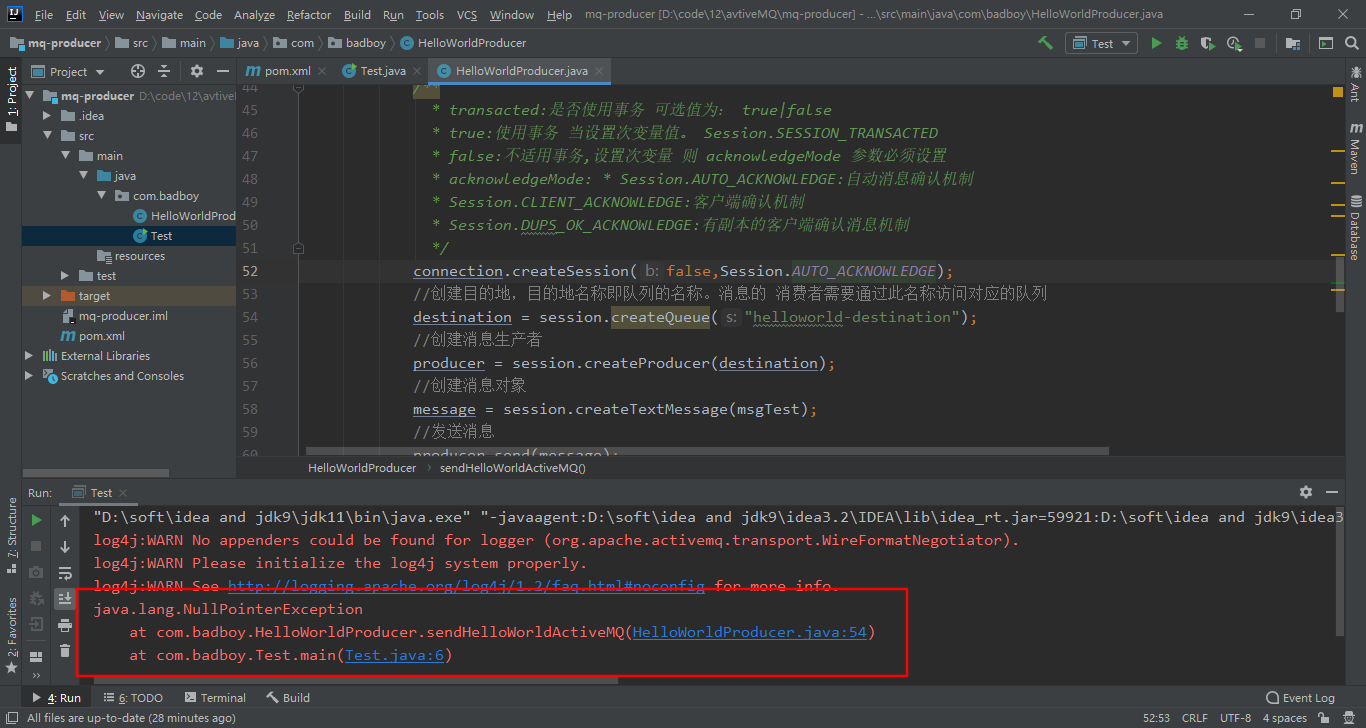This screenshot has height=728, width=1366.
Task: Open the TODO tool window tab
Action: 133,697
